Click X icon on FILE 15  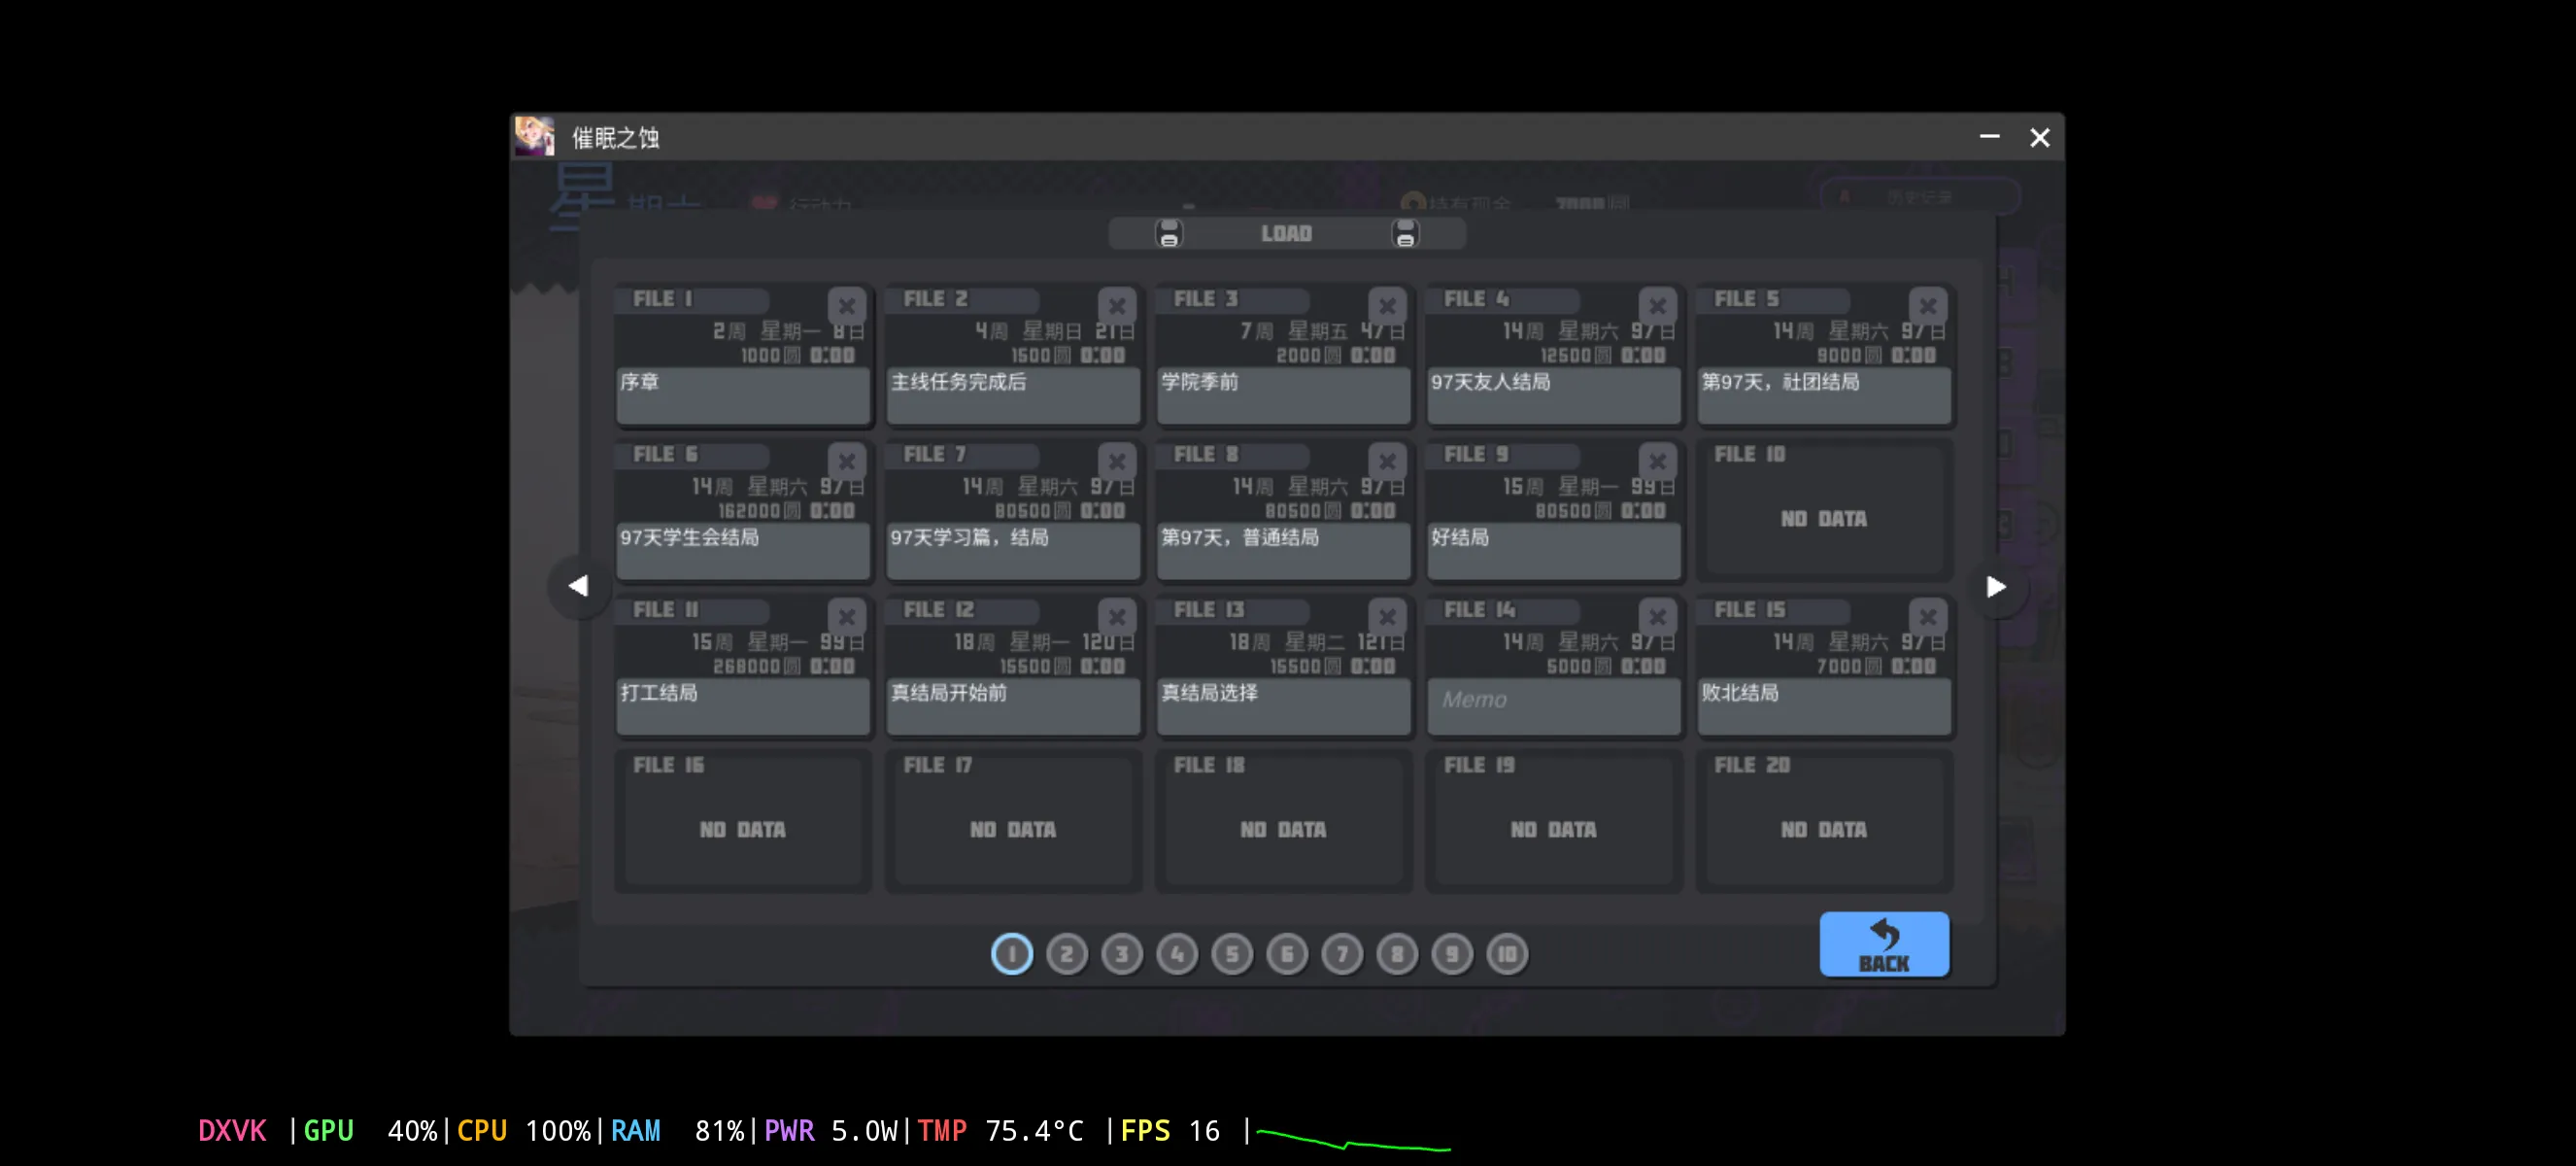[1927, 617]
